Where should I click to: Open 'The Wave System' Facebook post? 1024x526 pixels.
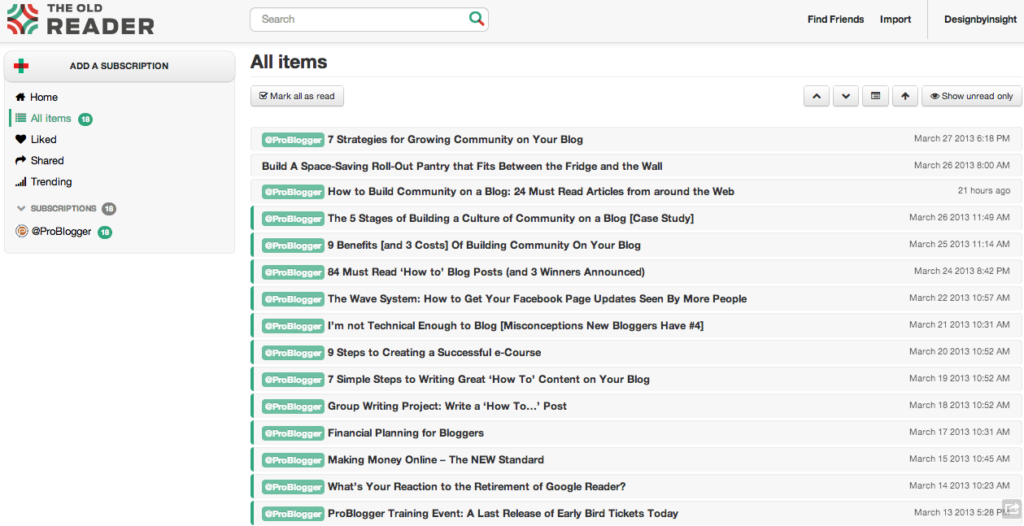[x=537, y=299]
